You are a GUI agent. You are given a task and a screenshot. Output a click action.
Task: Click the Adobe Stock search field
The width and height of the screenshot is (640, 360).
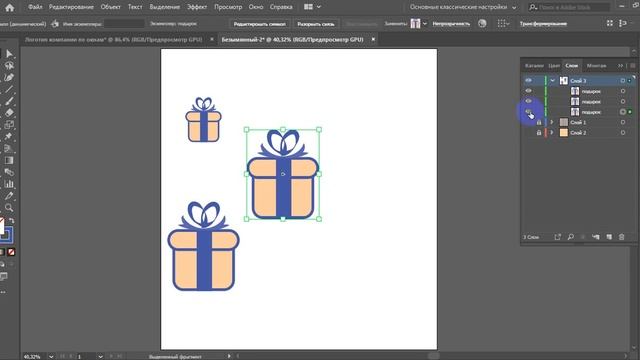point(570,7)
